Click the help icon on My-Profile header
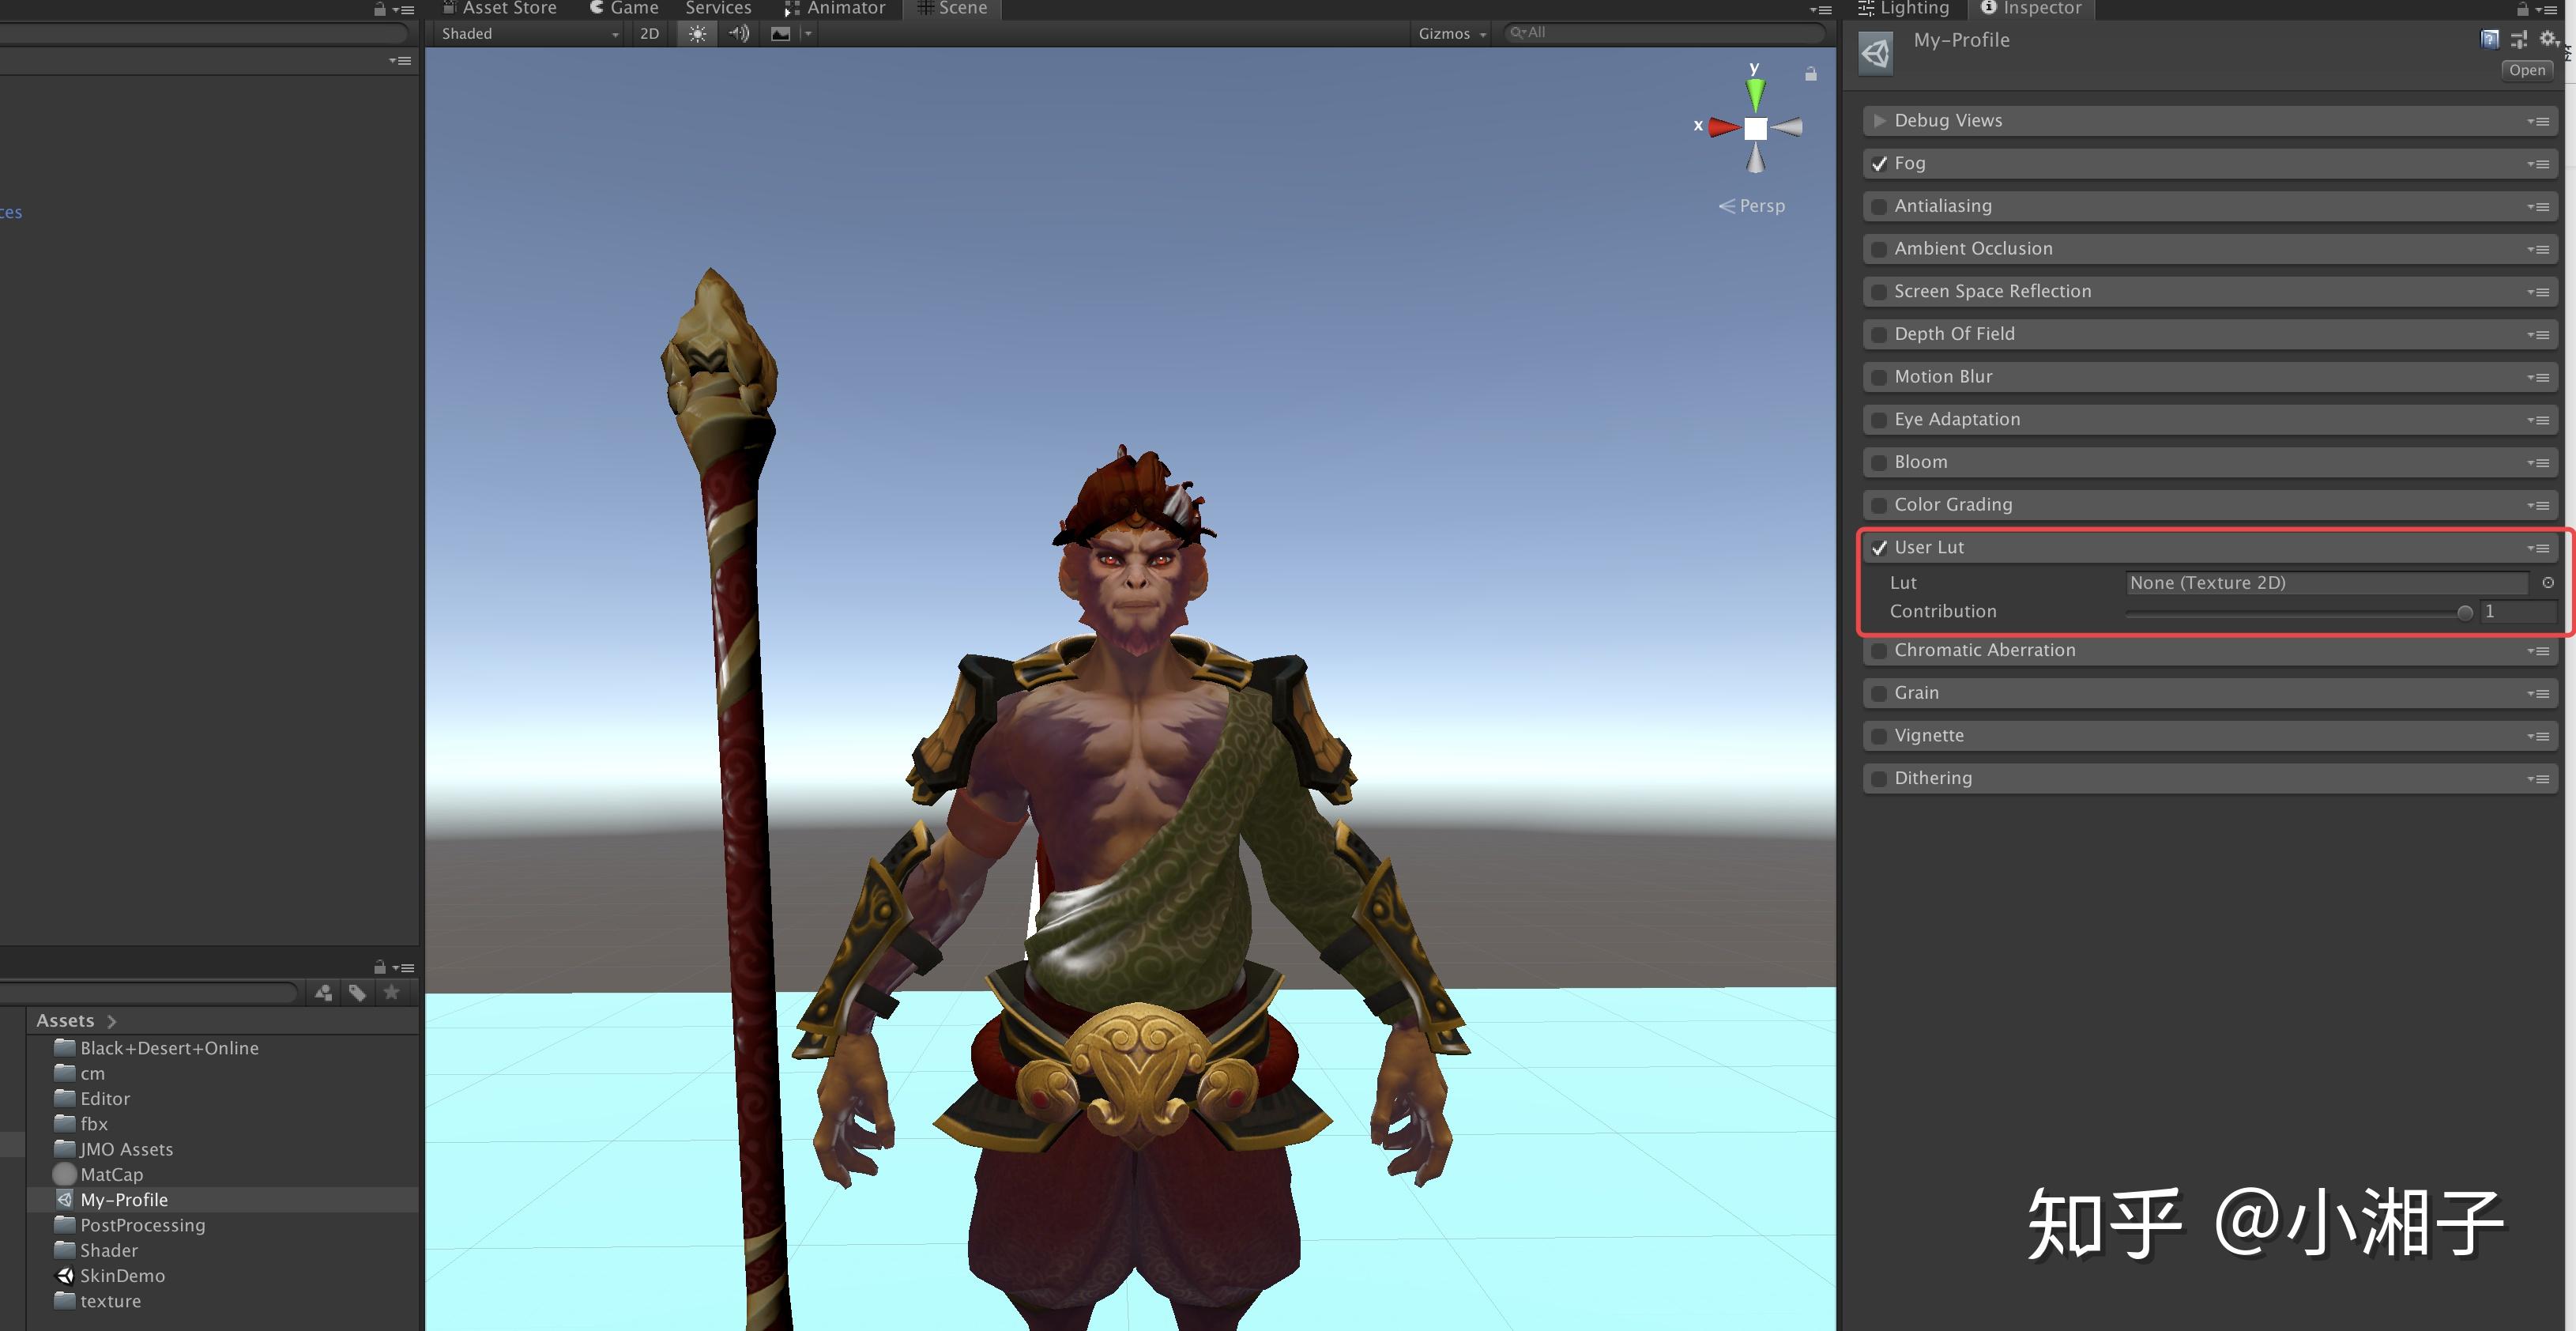The image size is (2576, 1331). click(x=2489, y=40)
